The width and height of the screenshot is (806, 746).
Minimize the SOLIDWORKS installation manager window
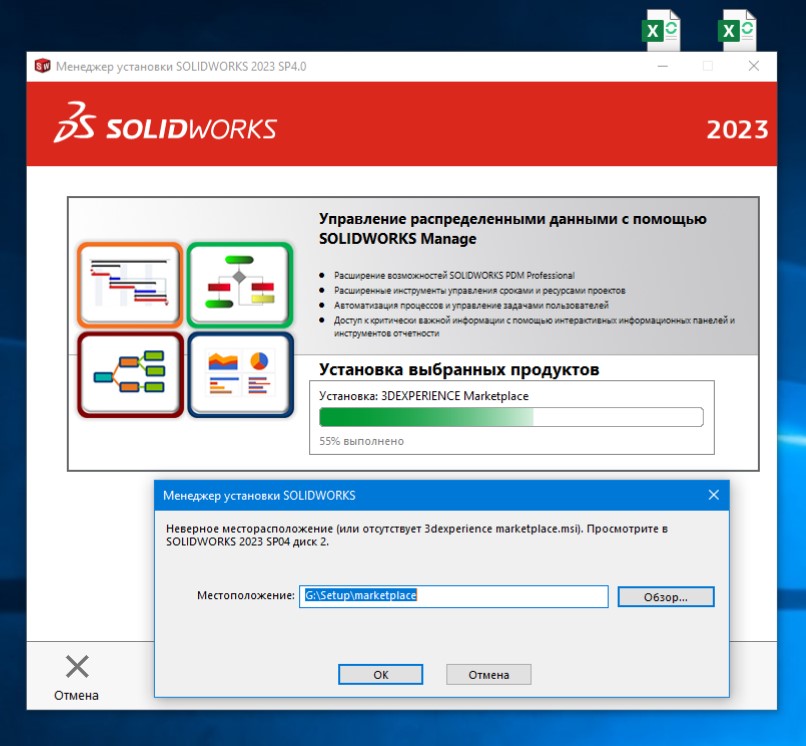(x=663, y=66)
